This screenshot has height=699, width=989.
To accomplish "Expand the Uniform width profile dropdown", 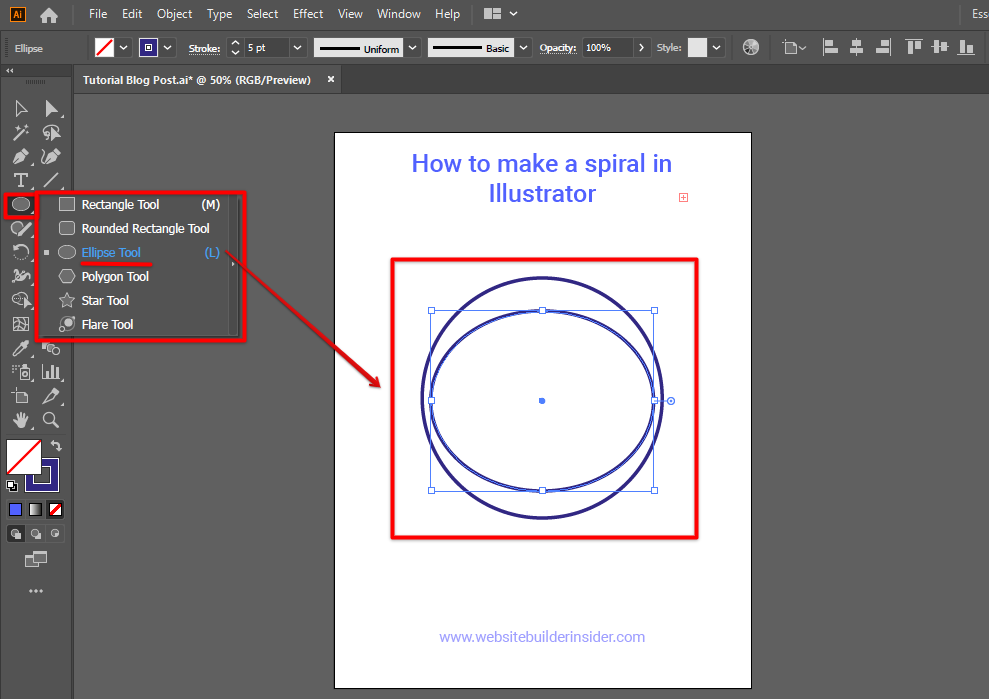I will click(412, 47).
